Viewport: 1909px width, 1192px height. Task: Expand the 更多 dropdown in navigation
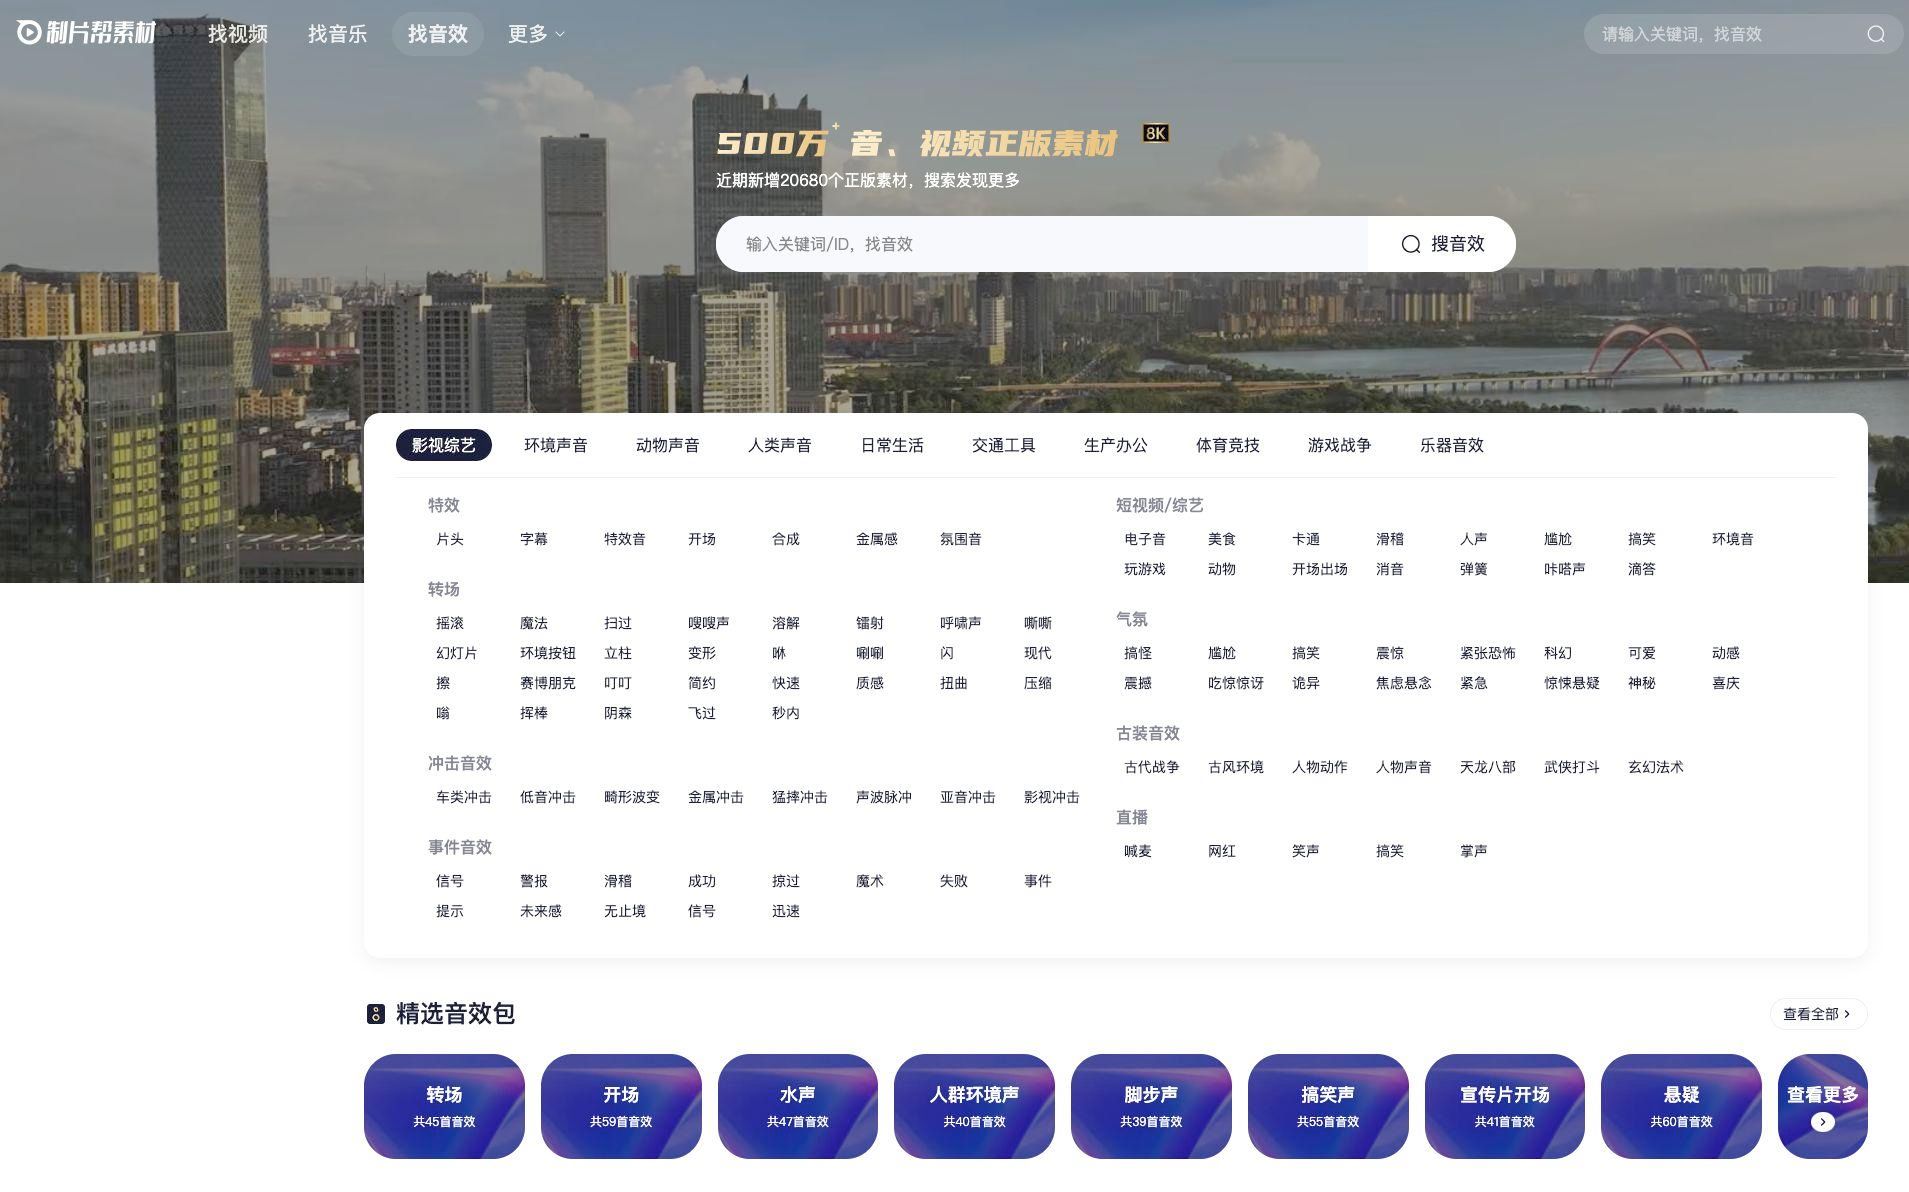[537, 34]
